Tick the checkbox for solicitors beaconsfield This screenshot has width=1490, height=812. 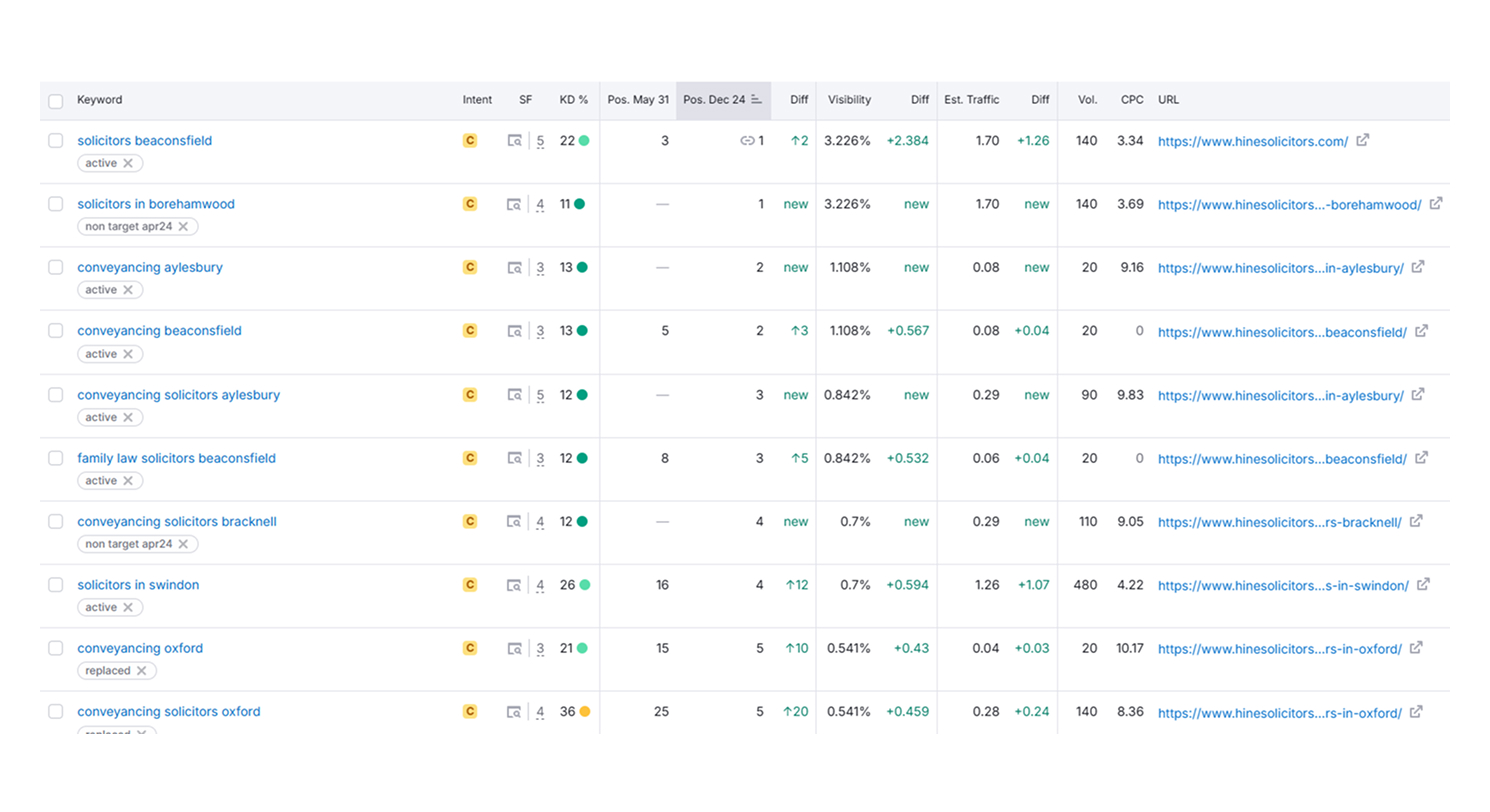pyautogui.click(x=56, y=141)
